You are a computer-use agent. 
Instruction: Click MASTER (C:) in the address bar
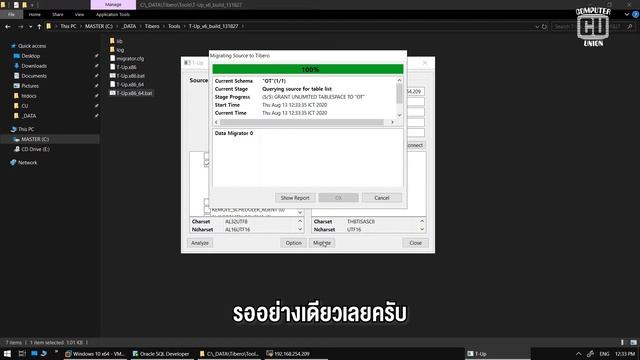point(98,26)
